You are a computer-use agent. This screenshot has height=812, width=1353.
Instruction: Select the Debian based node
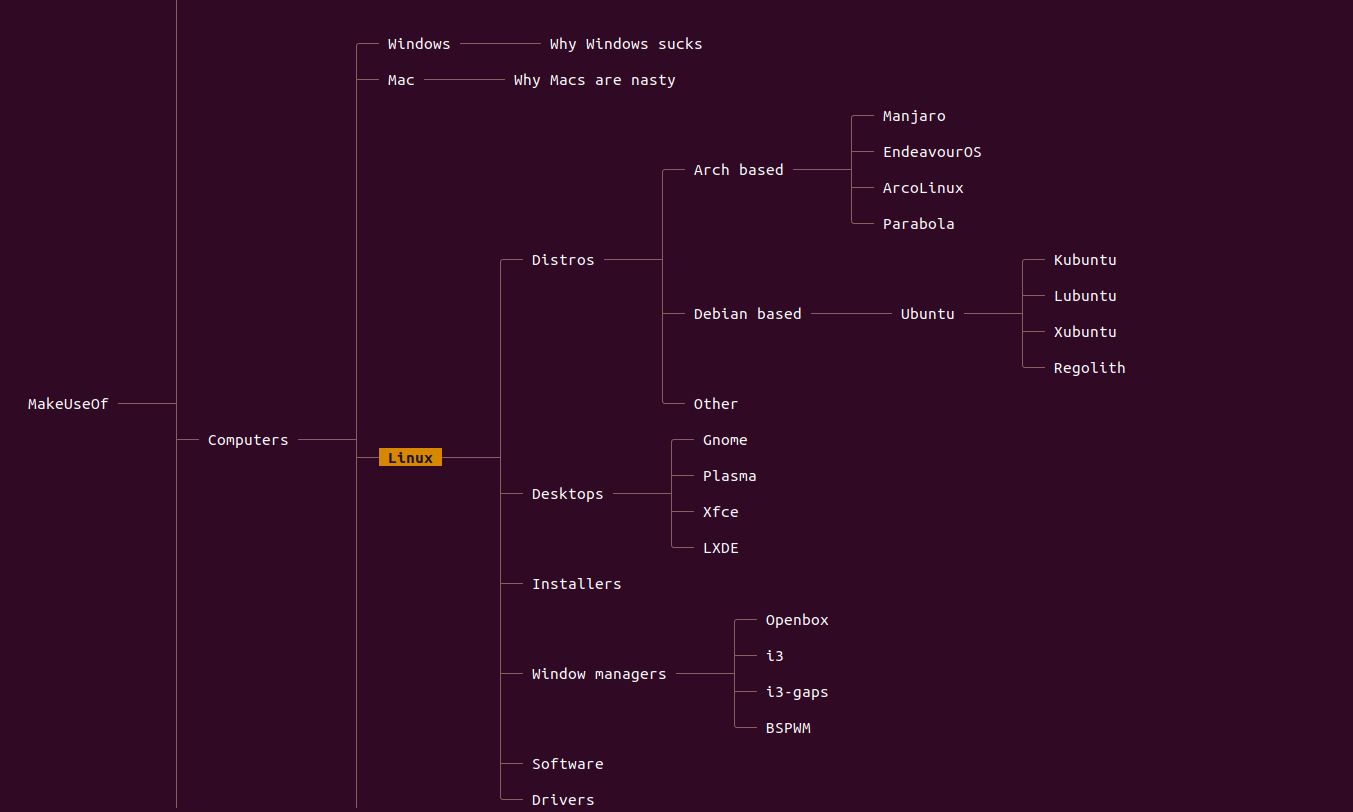(748, 314)
